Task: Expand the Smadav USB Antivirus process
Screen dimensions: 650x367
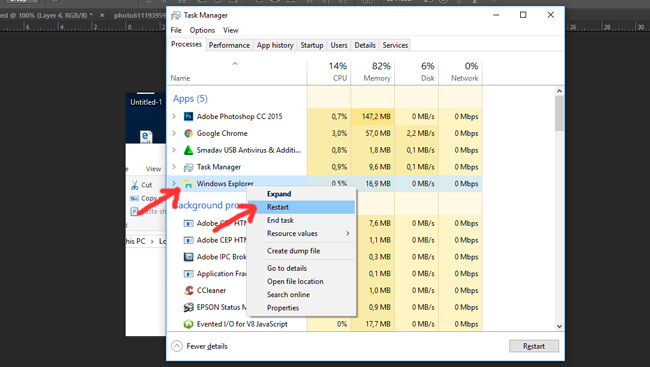Action: coord(174,150)
